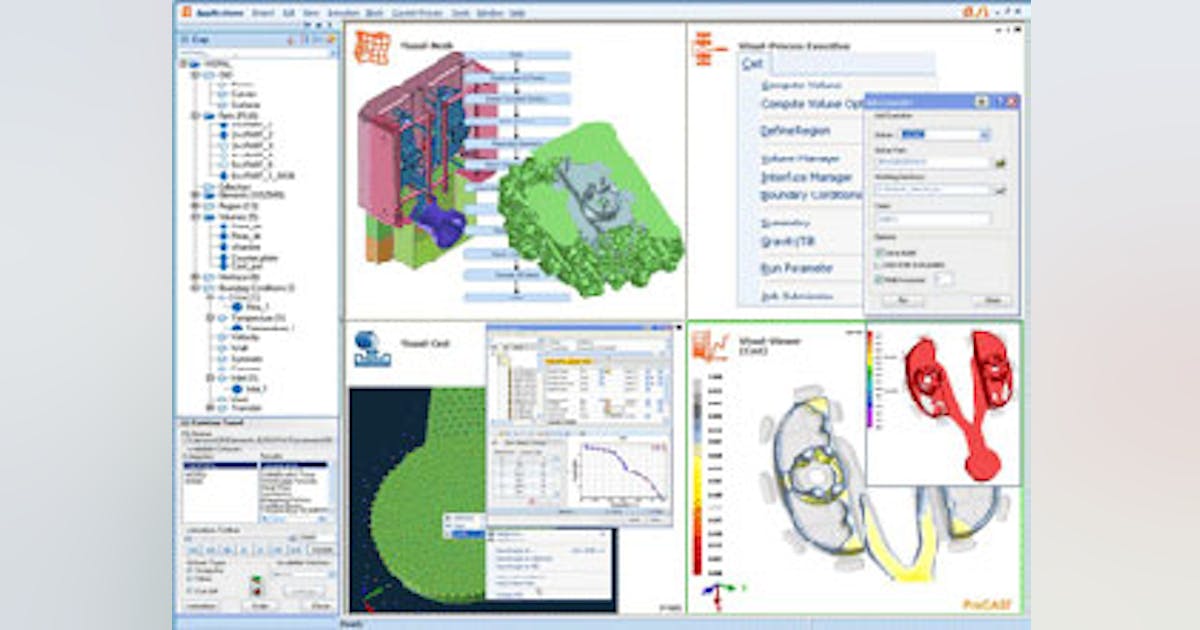The height and width of the screenshot is (630, 1200).
Task: Click the ESI logo in the Visual-Cast pane
Action: (371, 347)
